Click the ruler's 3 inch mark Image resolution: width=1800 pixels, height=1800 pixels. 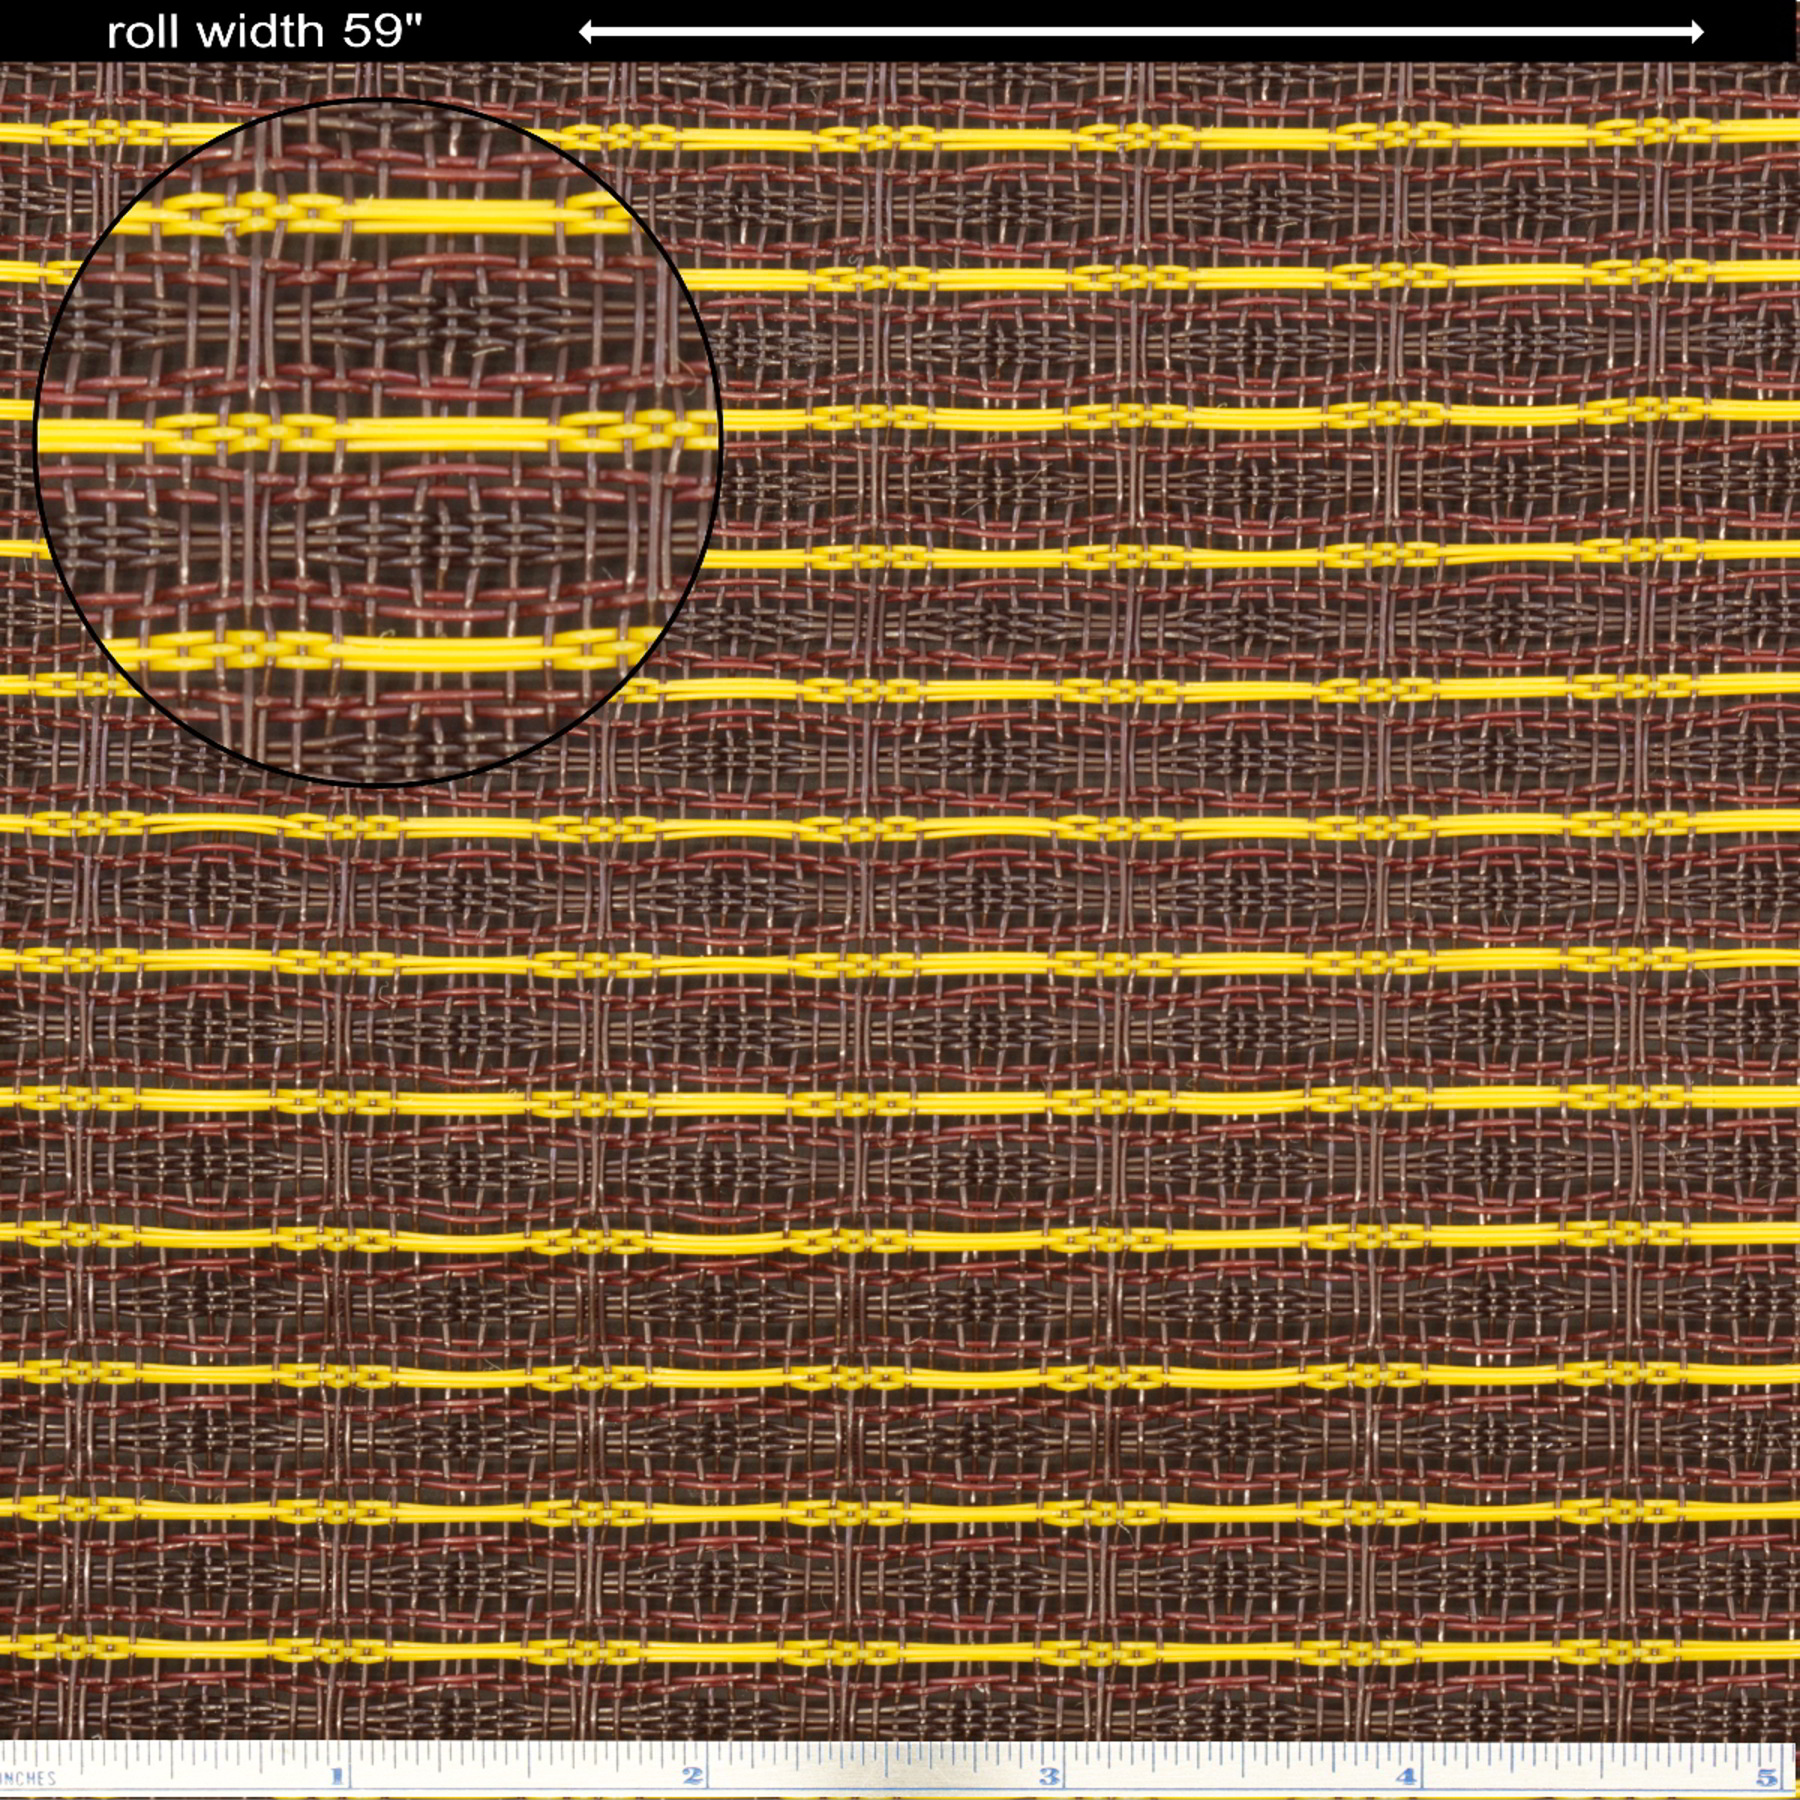coord(1049,1776)
